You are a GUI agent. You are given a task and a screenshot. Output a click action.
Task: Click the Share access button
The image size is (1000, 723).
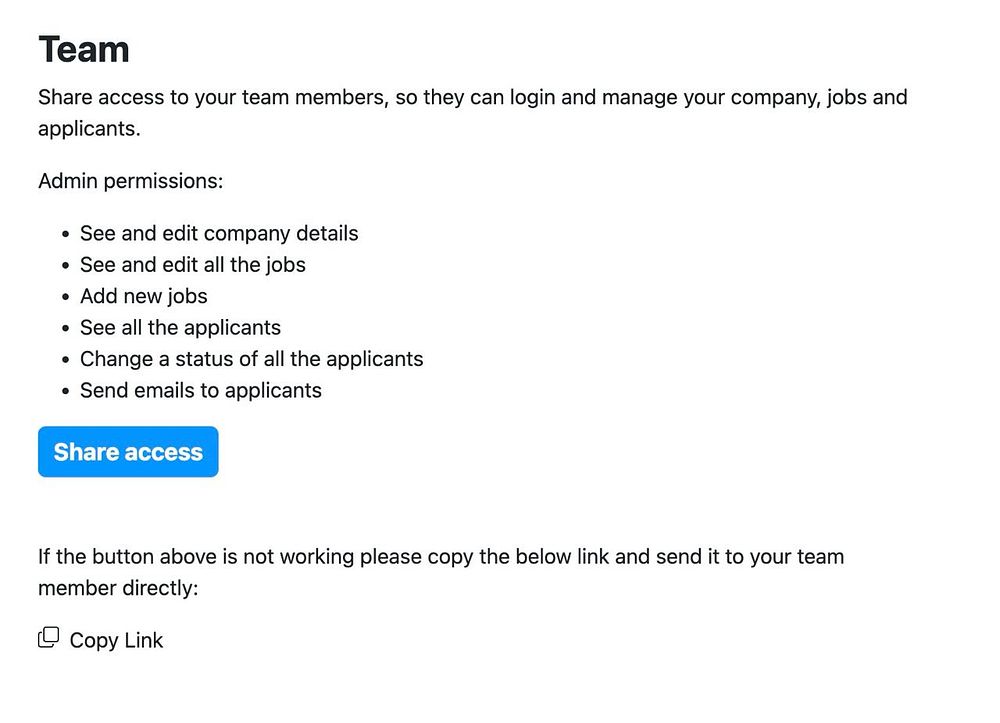point(128,452)
